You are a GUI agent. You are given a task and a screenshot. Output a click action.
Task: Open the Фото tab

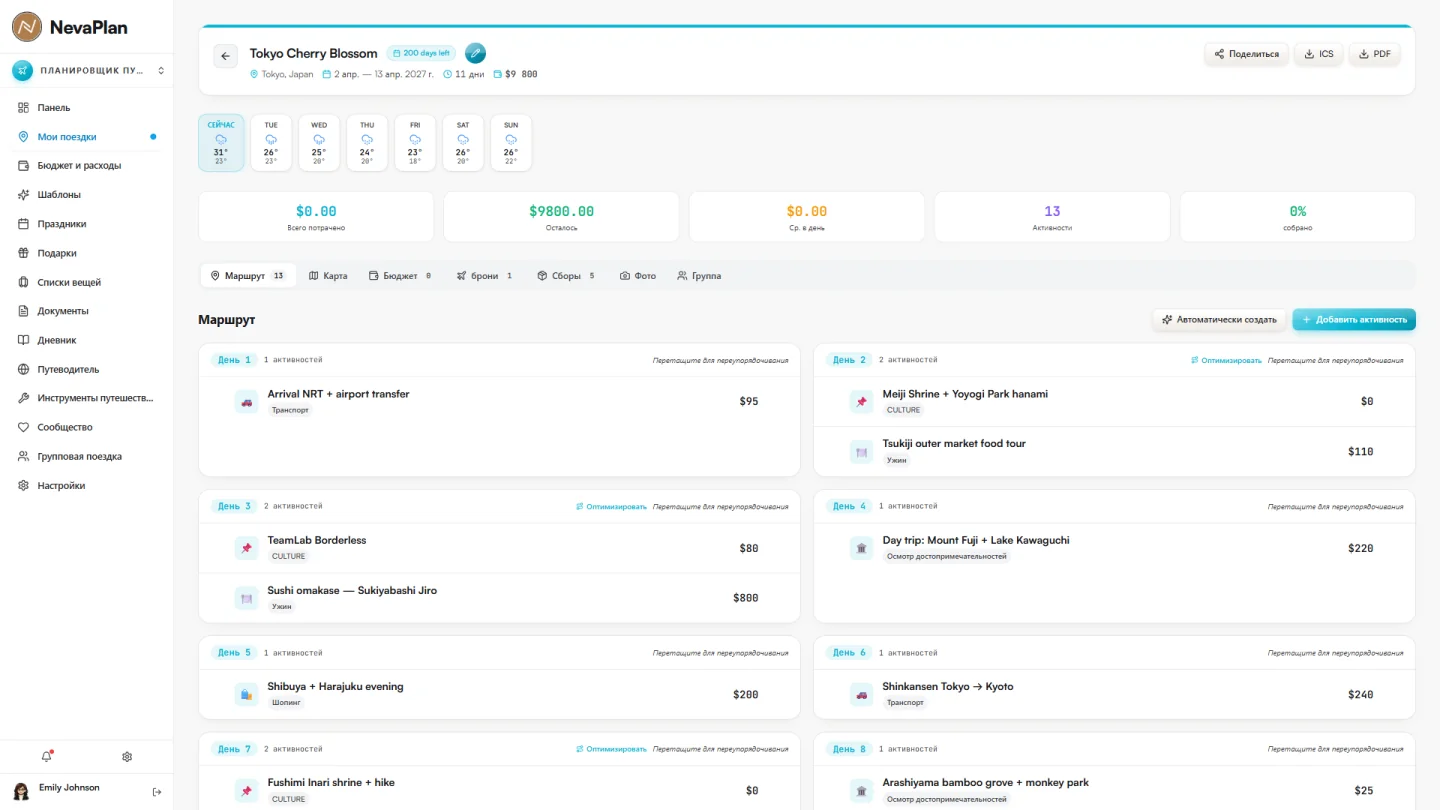click(x=638, y=276)
